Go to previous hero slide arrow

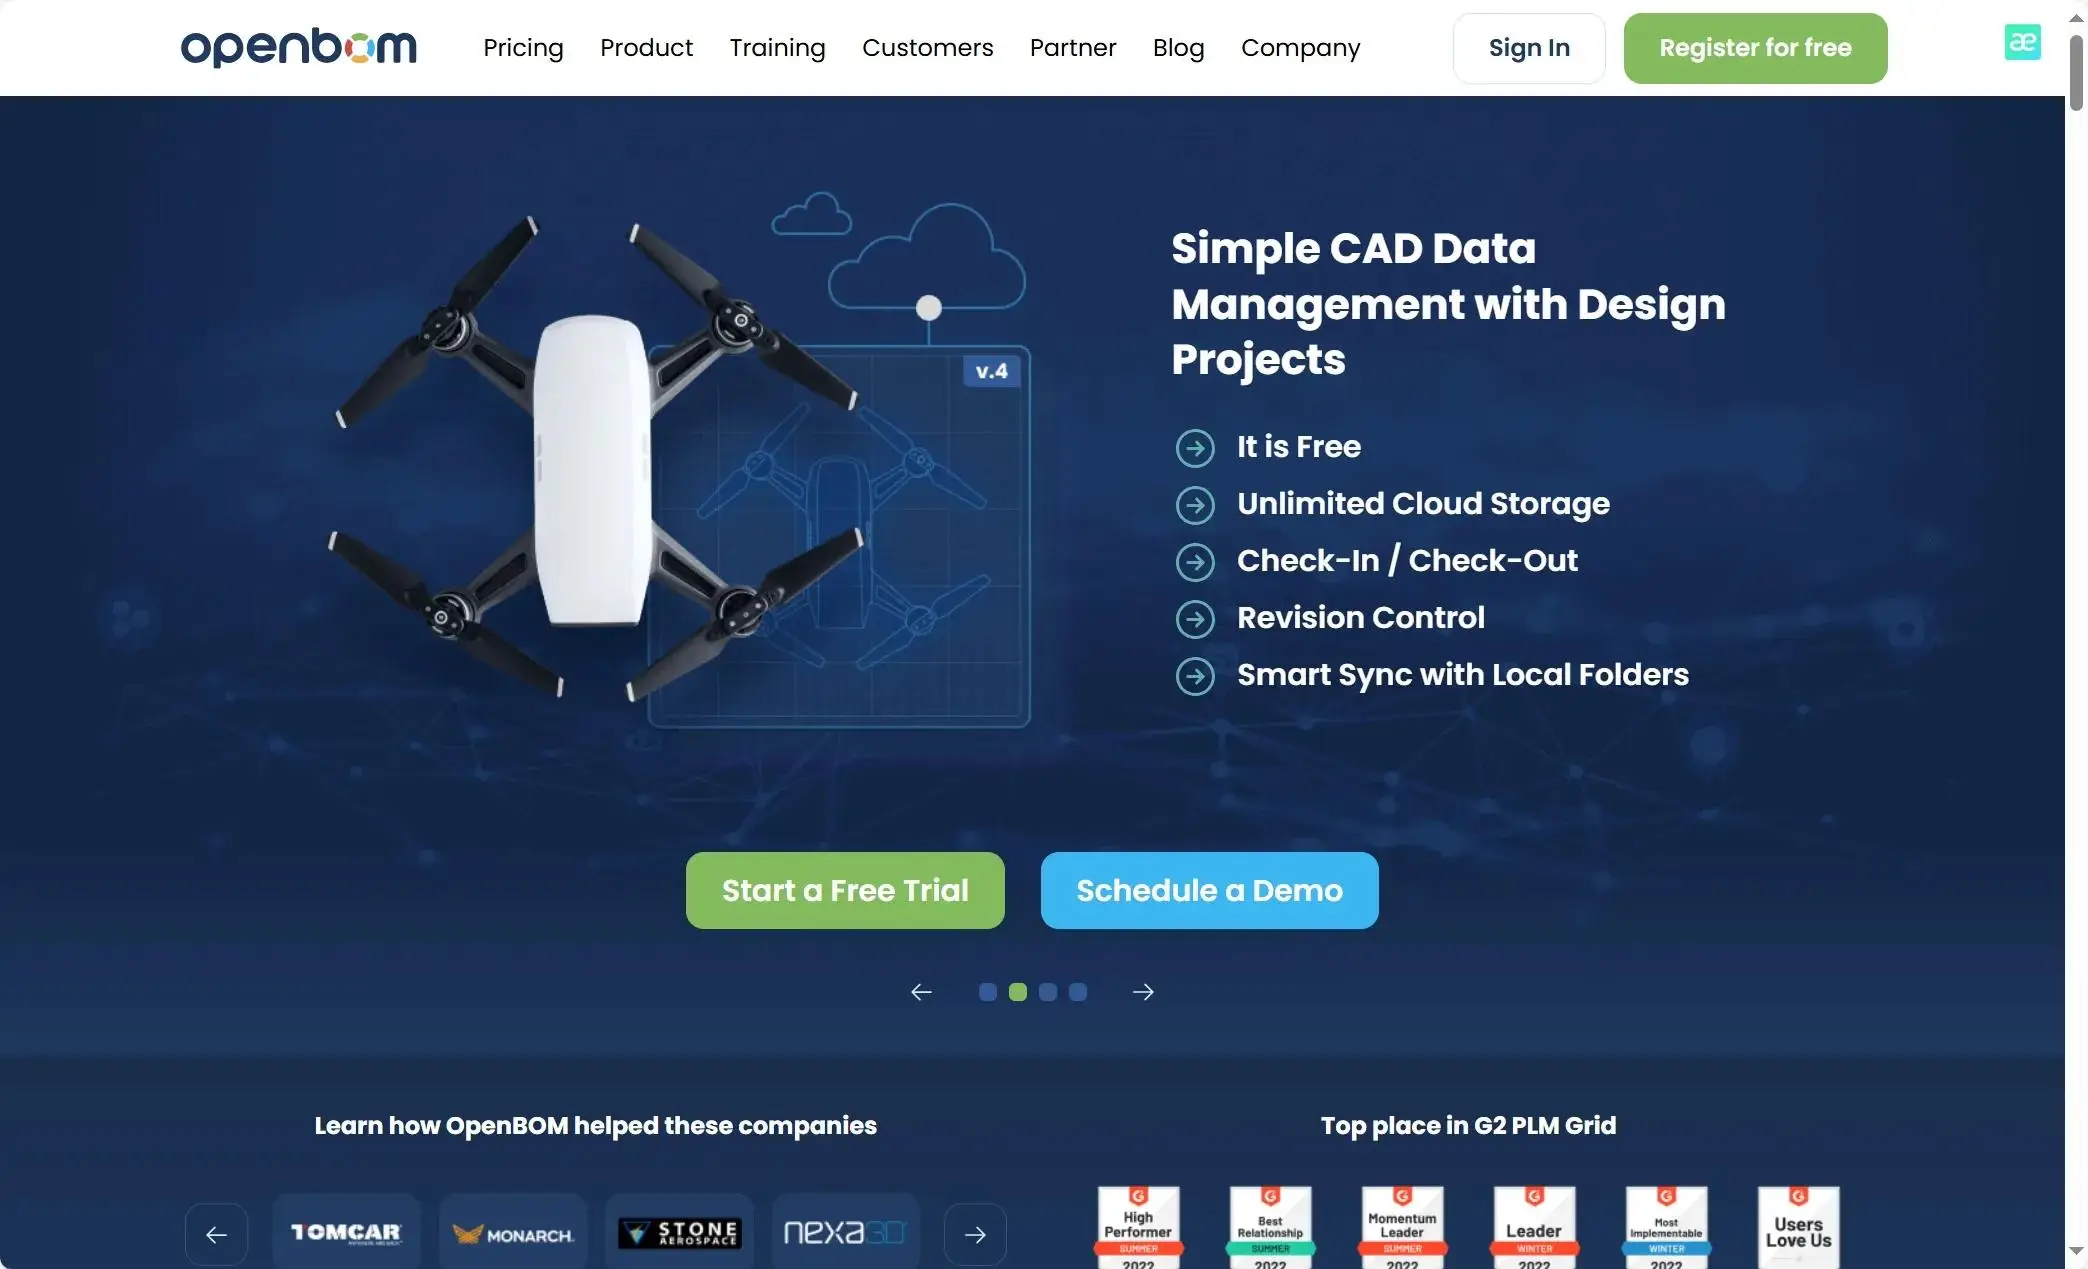click(x=921, y=992)
